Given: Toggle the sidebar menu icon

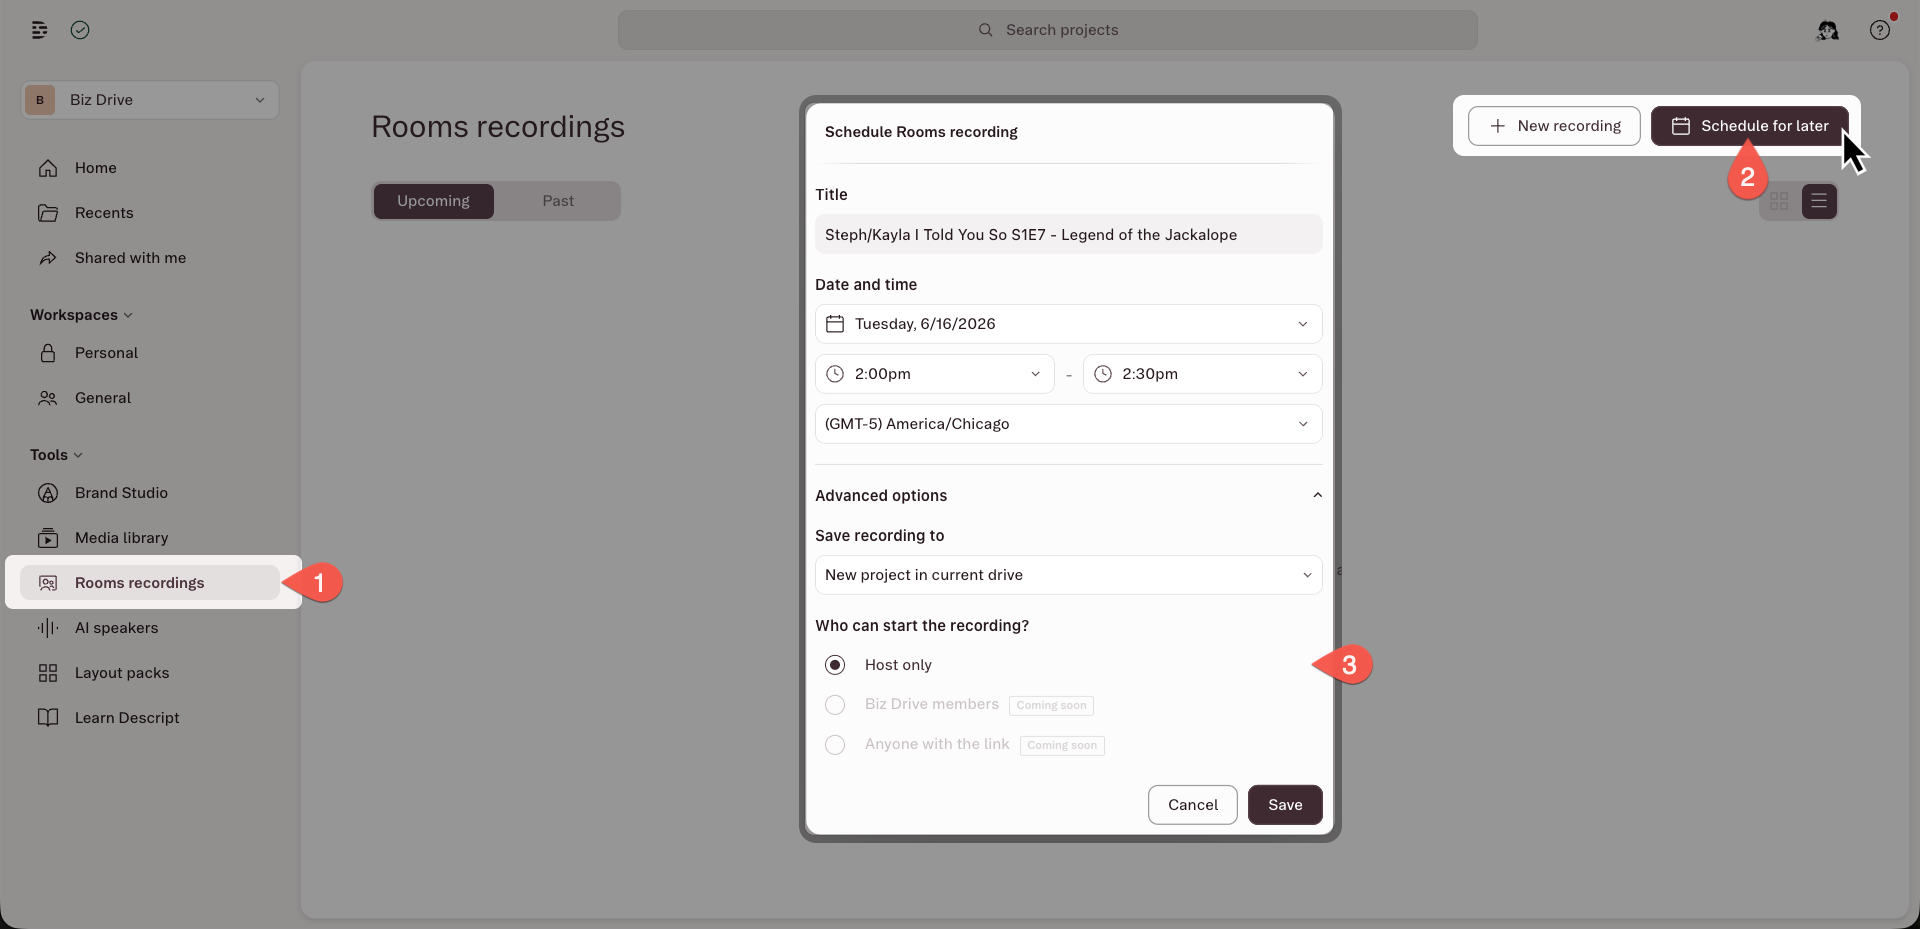Looking at the screenshot, I should (x=39, y=30).
